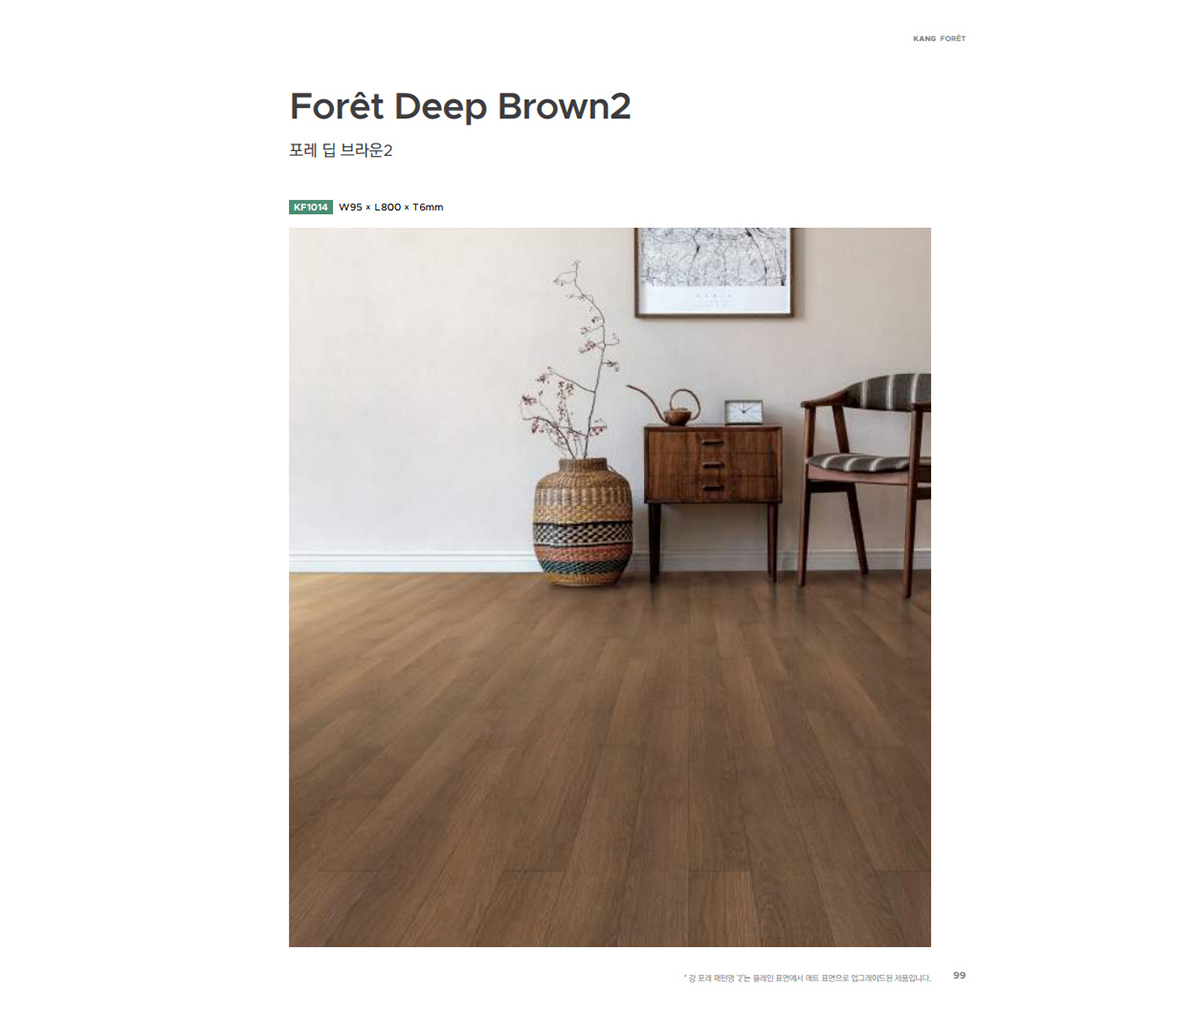Click the copper watering can on cabinet
Image resolution: width=1200 pixels, height=1016 pixels.
click(669, 406)
